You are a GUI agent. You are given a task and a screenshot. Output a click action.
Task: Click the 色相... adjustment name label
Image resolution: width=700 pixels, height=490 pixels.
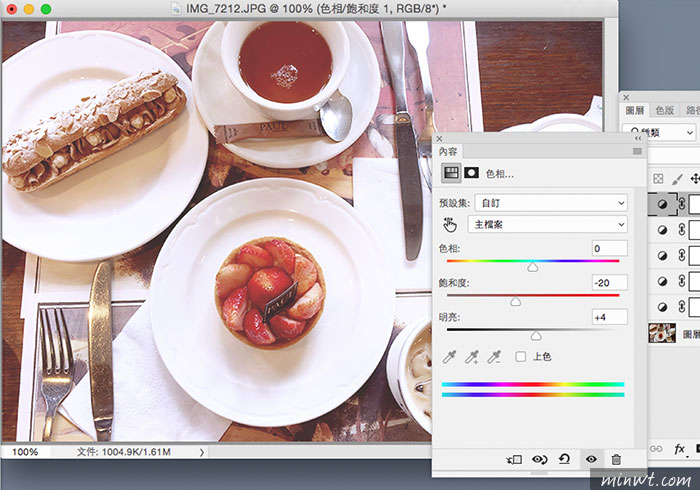(500, 174)
